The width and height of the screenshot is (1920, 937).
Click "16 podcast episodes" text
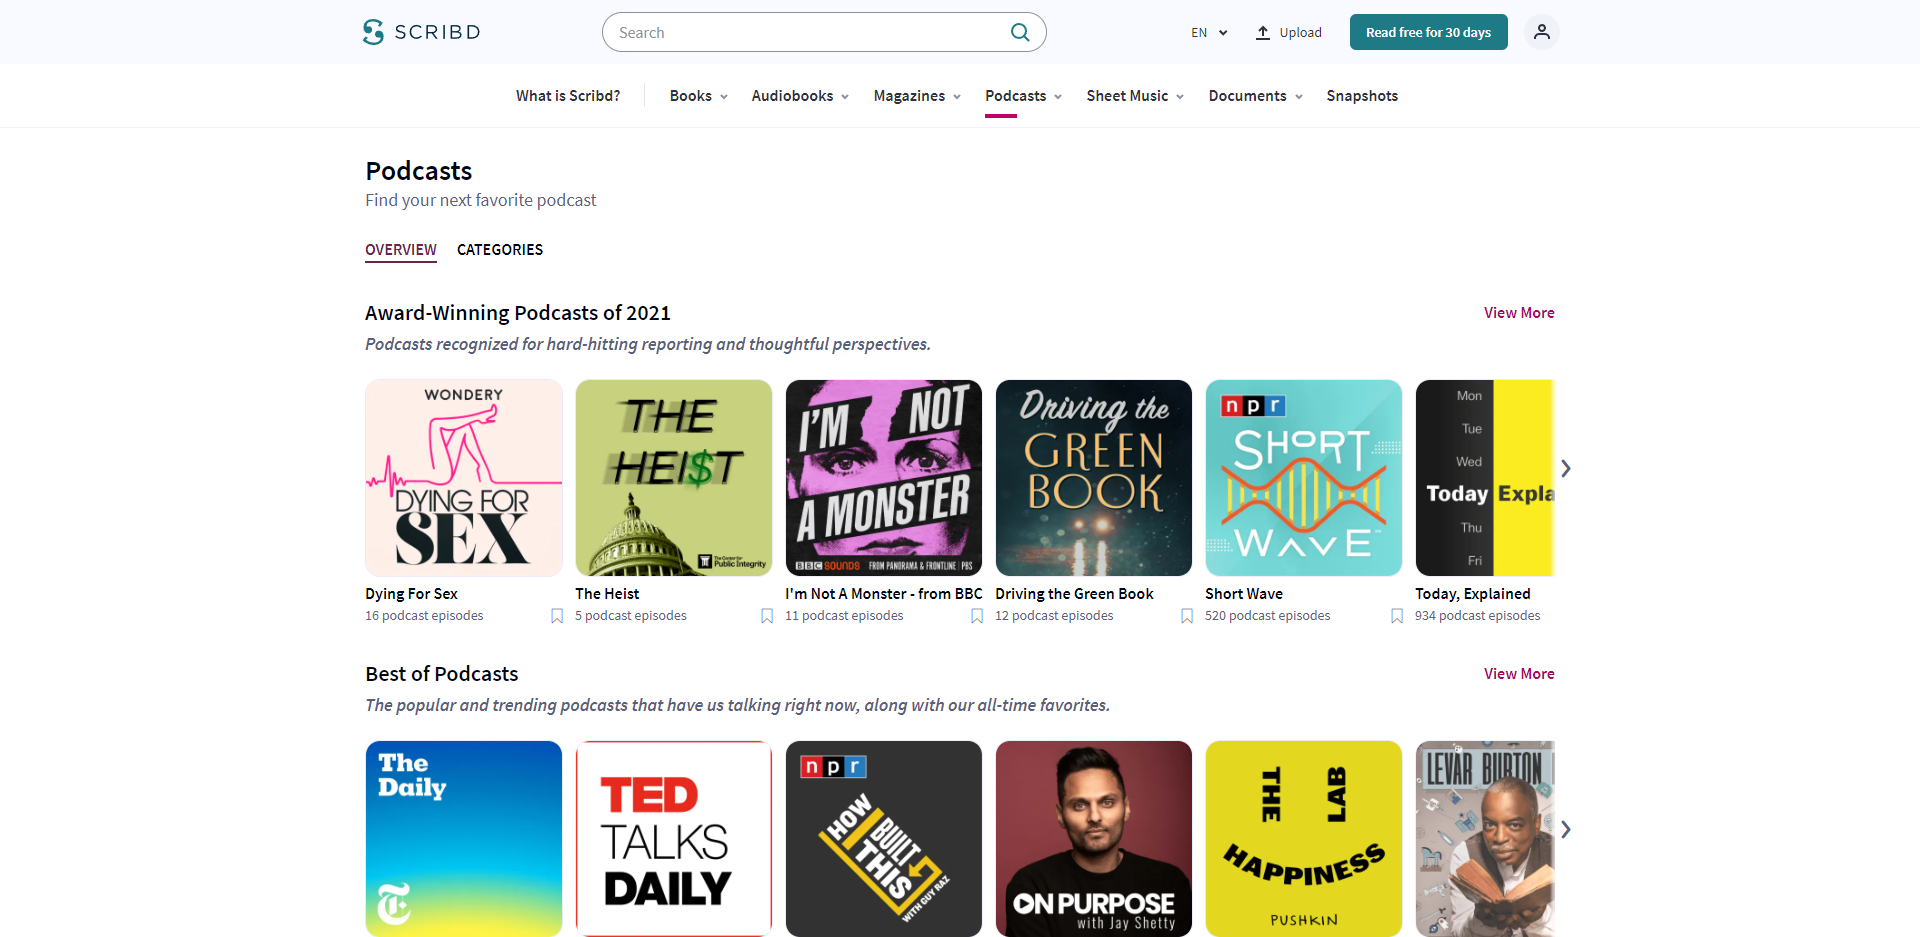[424, 616]
